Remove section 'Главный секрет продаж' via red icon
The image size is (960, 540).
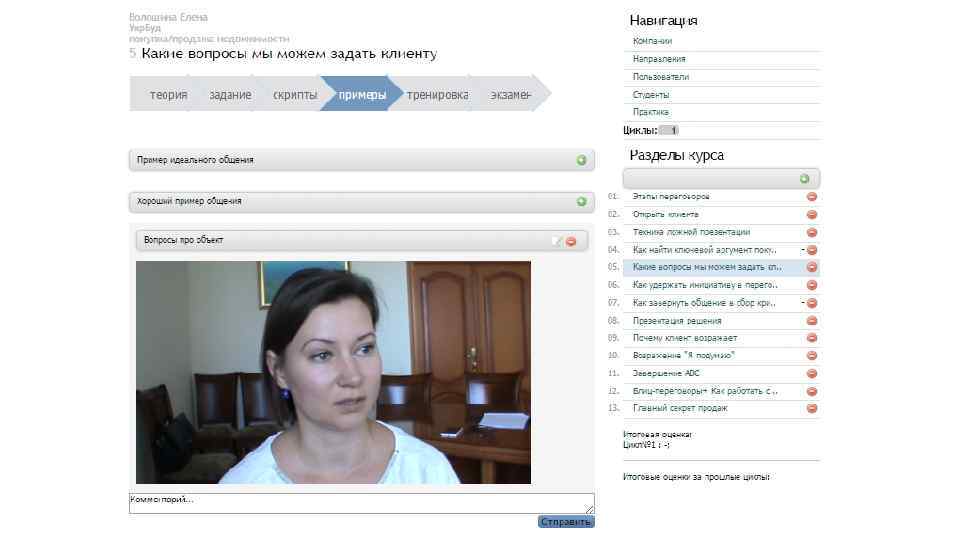[x=812, y=408]
